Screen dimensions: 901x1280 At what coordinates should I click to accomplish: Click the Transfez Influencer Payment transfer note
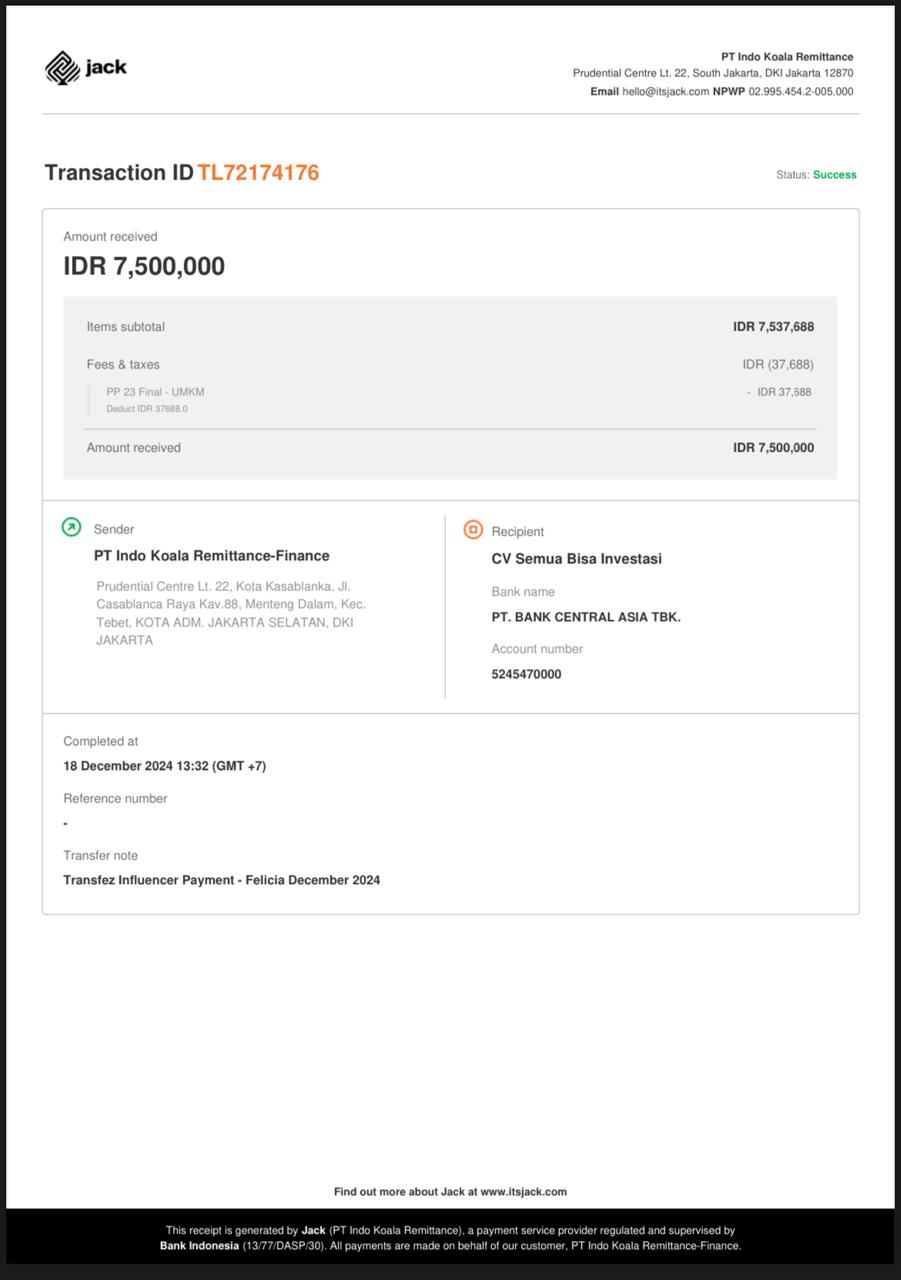[221, 880]
